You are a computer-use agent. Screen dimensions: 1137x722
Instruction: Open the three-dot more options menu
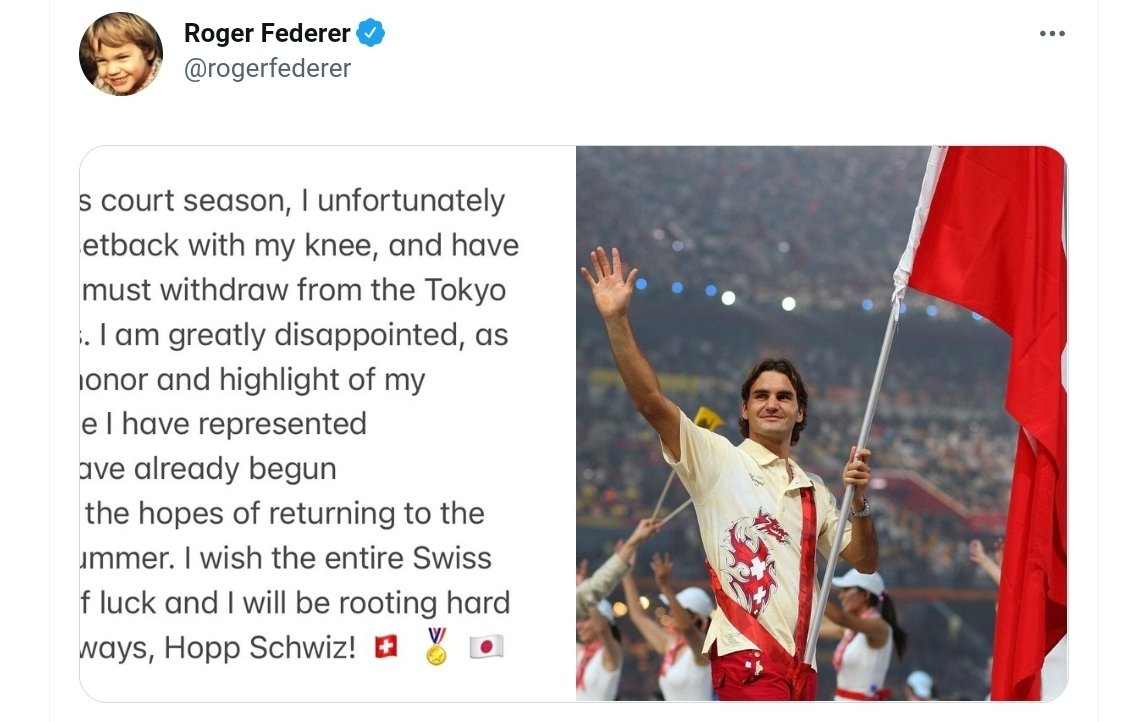pos(1052,33)
